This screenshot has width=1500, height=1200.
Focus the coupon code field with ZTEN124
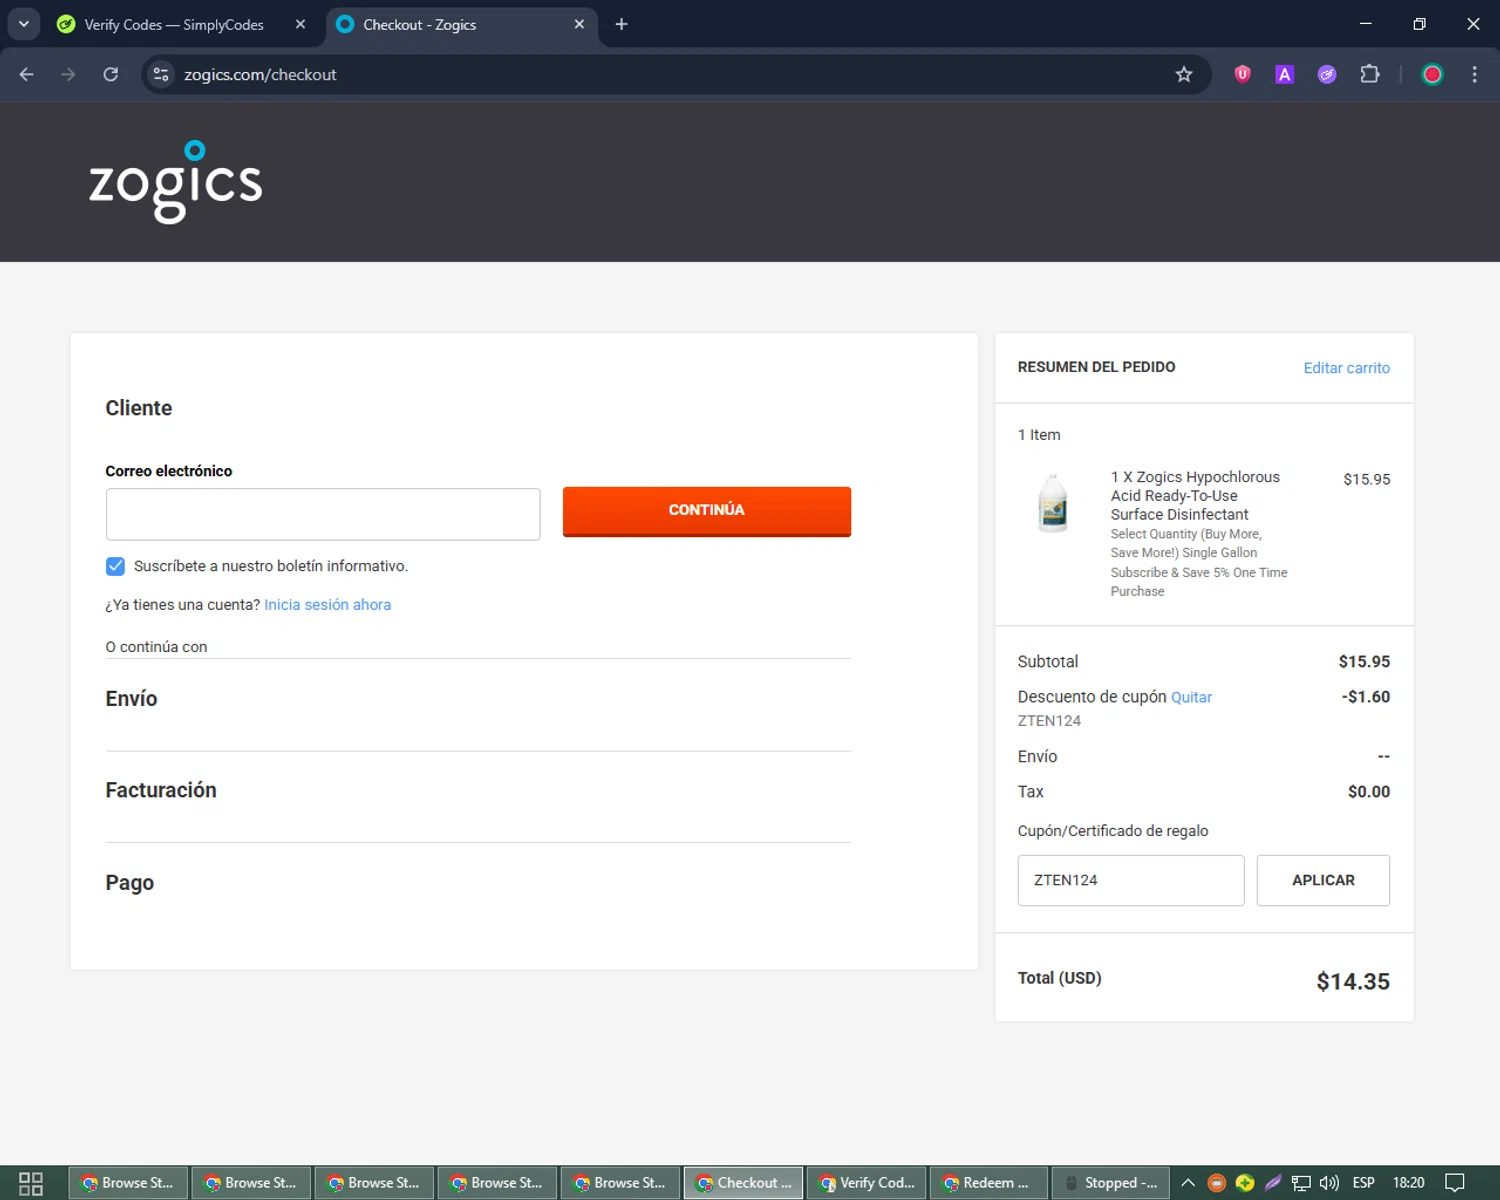(x=1131, y=880)
